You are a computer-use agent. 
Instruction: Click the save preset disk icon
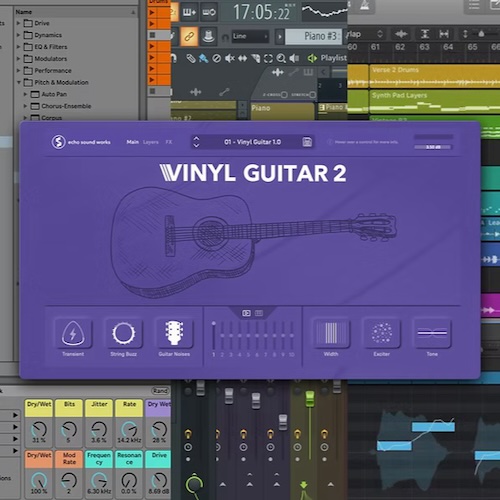point(307,142)
